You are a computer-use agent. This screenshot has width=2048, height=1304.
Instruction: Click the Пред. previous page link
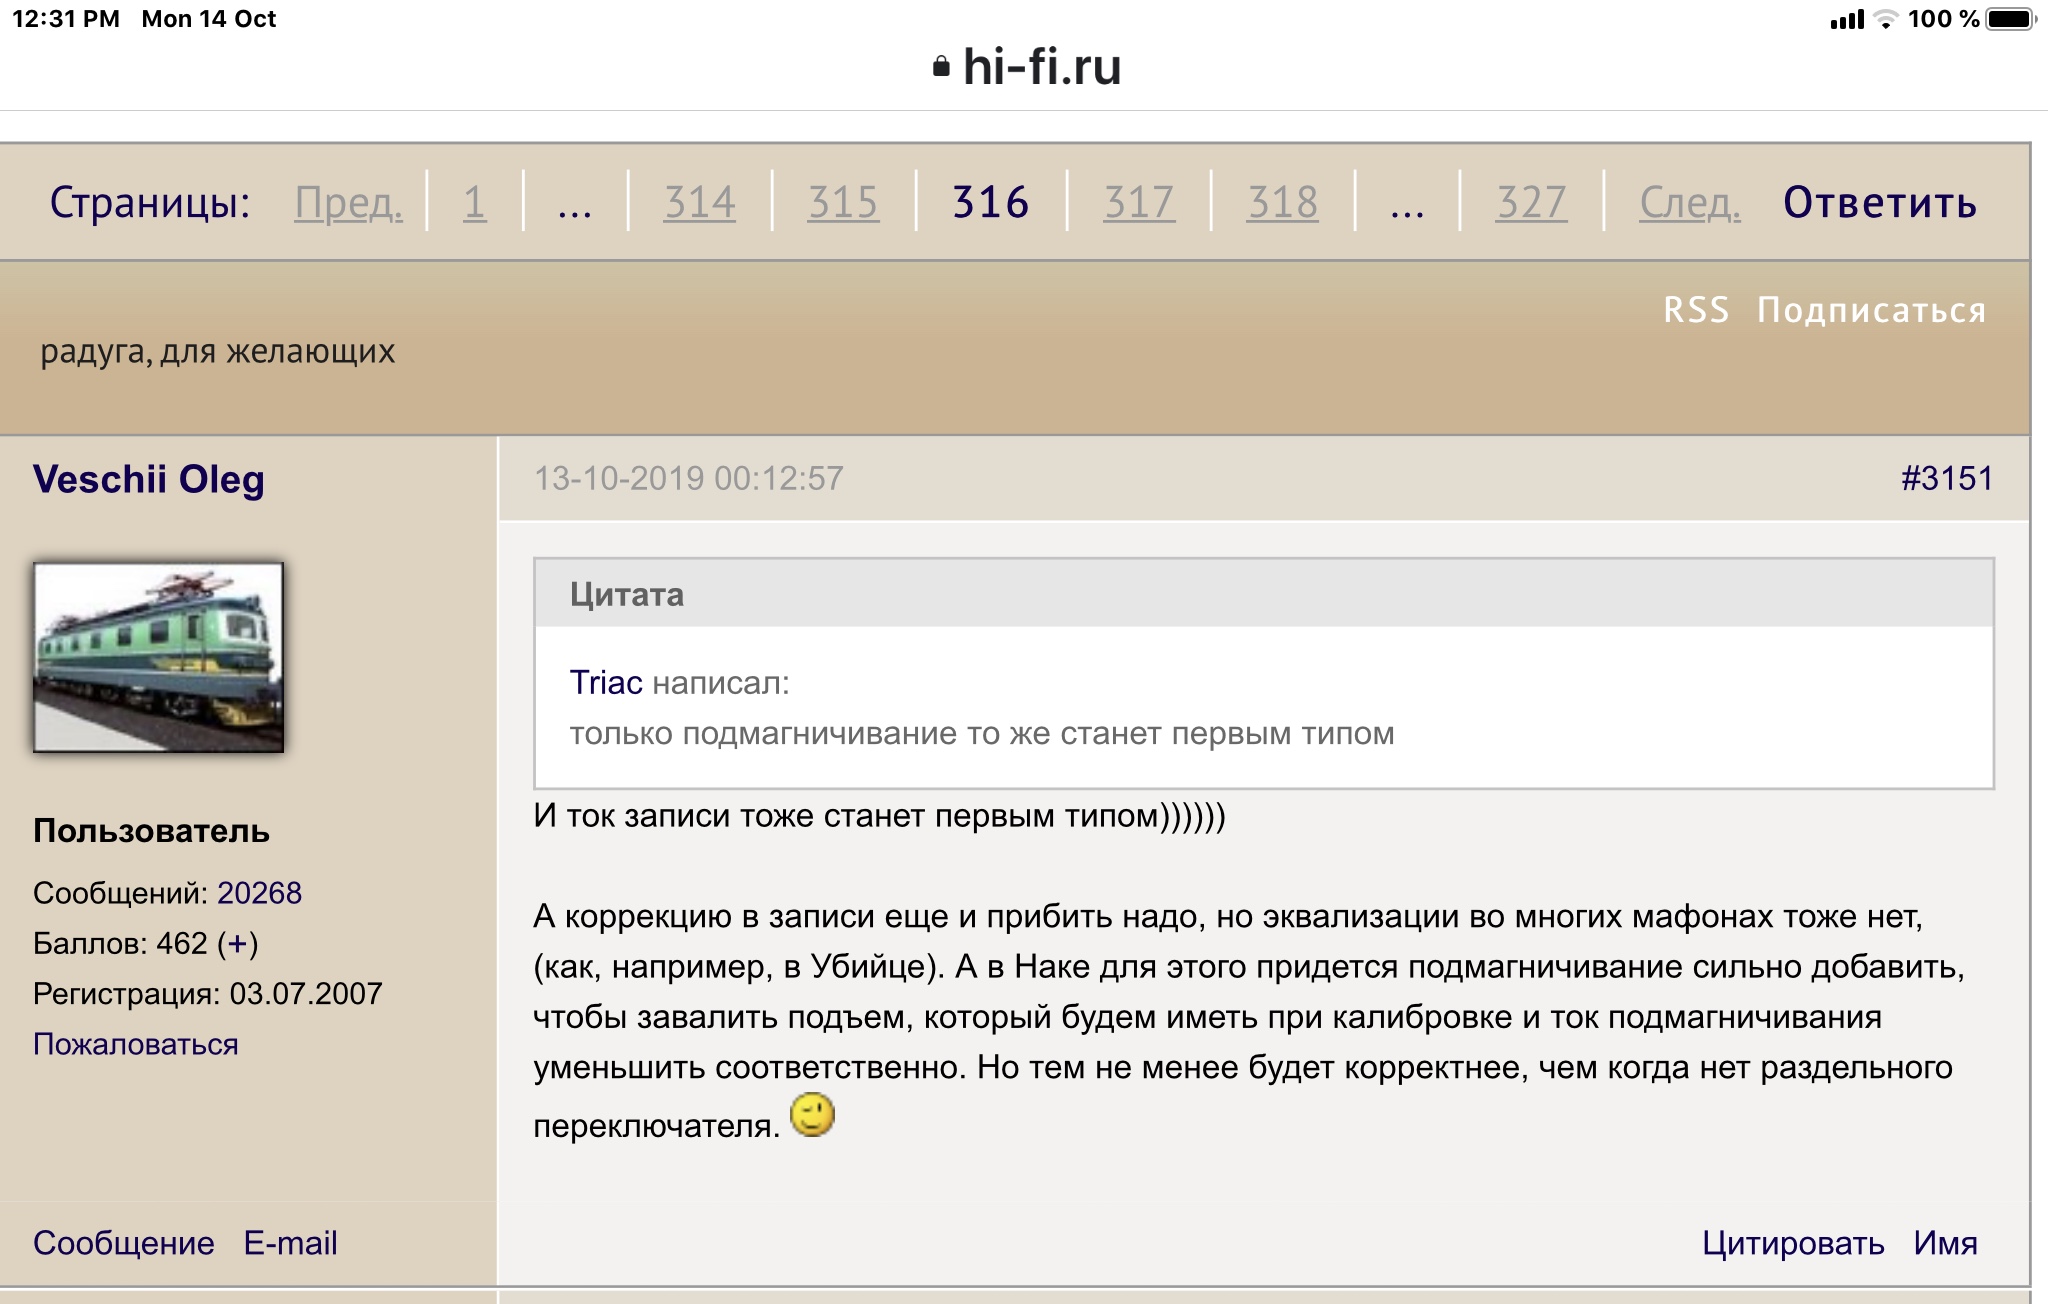tap(348, 202)
